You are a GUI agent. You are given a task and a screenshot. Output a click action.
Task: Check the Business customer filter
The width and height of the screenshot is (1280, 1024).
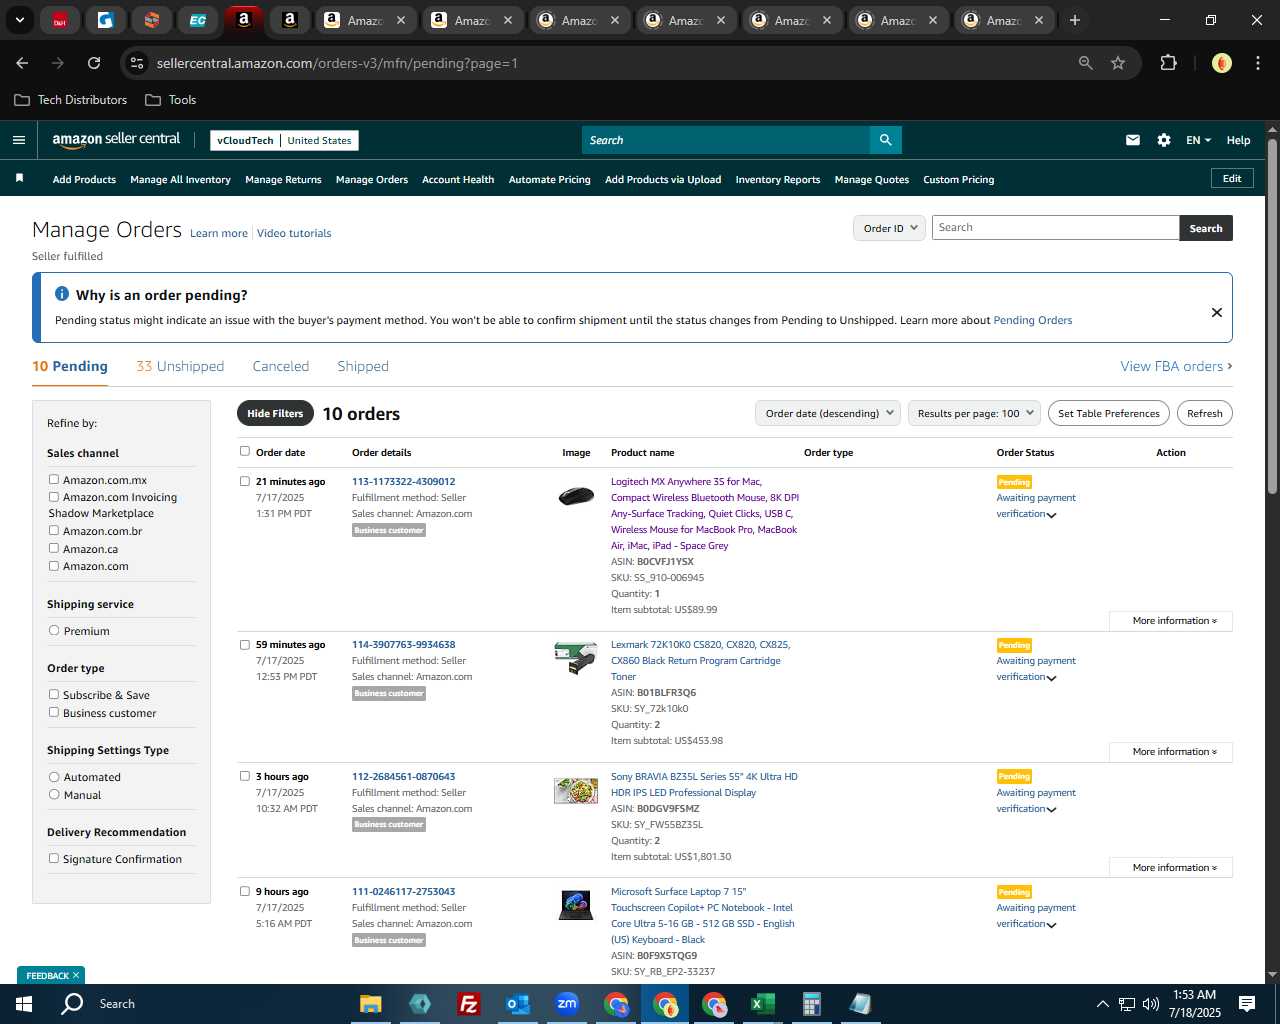pyautogui.click(x=54, y=713)
